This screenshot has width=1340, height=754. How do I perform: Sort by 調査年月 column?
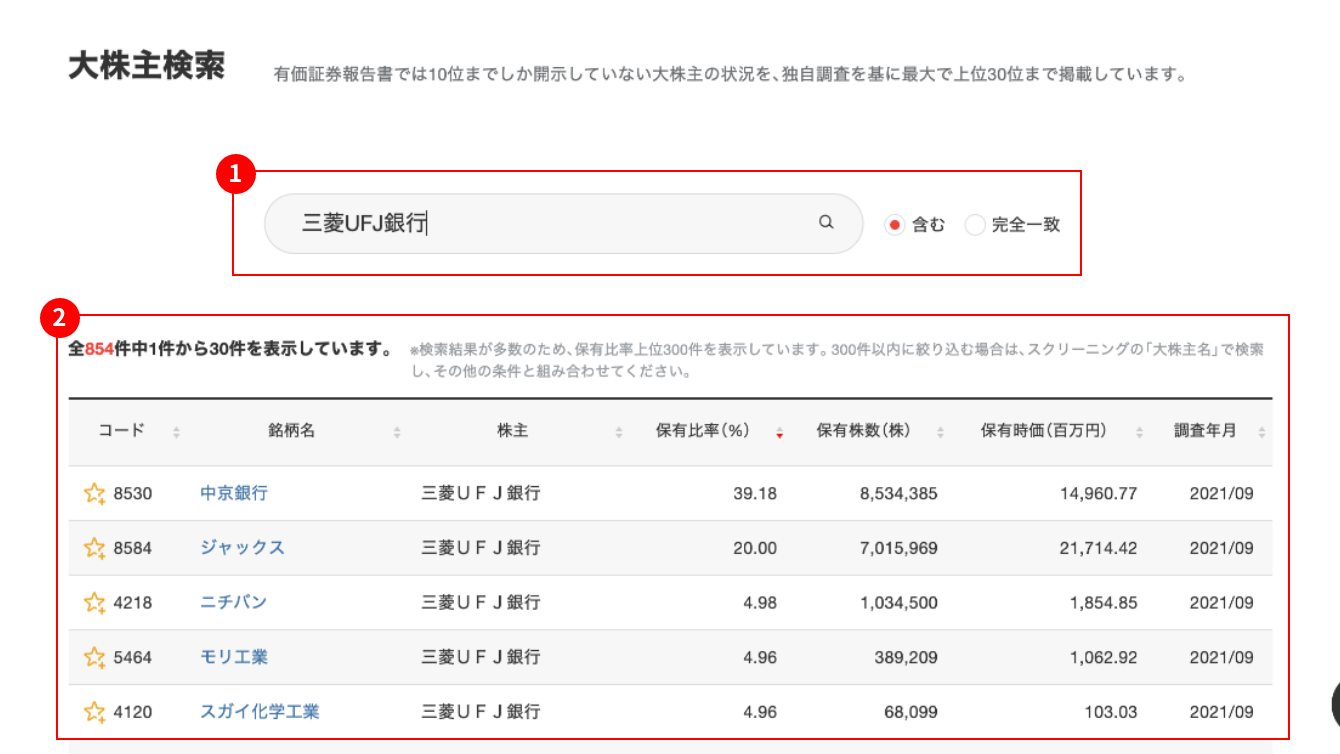pyautogui.click(x=1262, y=432)
